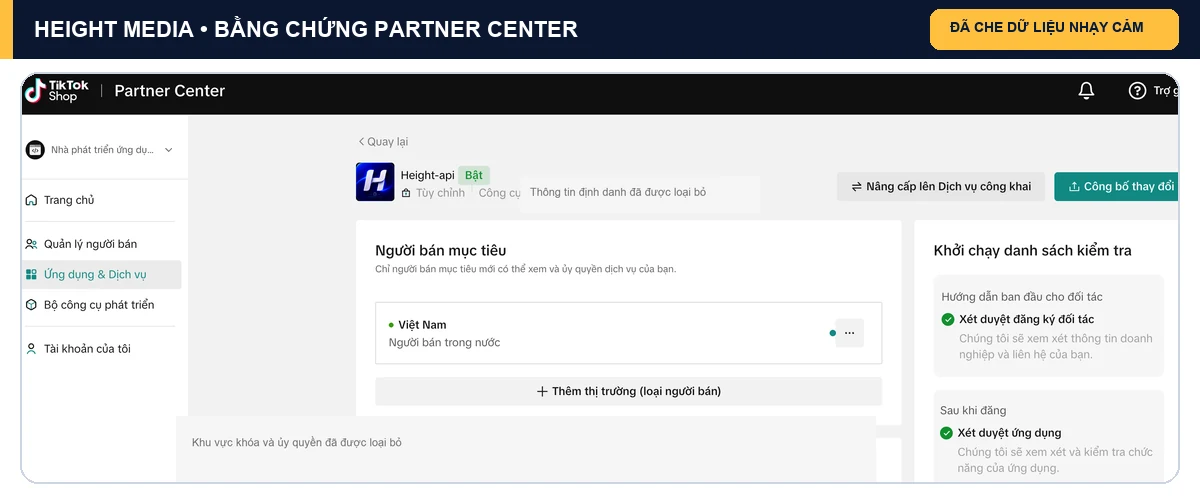1200x500 pixels.
Task: Click the Height-api app name
Action: point(427,175)
